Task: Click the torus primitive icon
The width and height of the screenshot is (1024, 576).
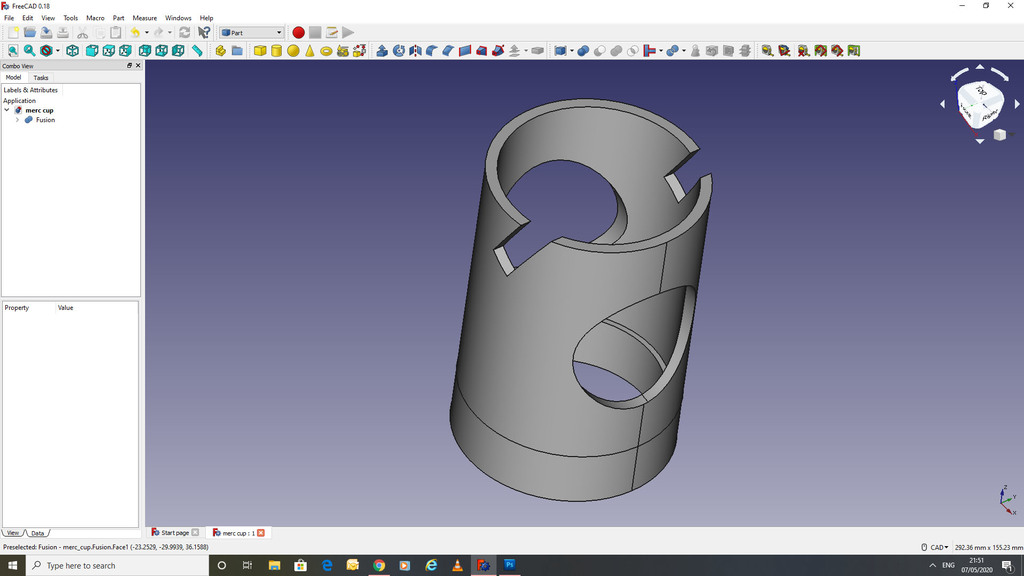Action: (326, 51)
